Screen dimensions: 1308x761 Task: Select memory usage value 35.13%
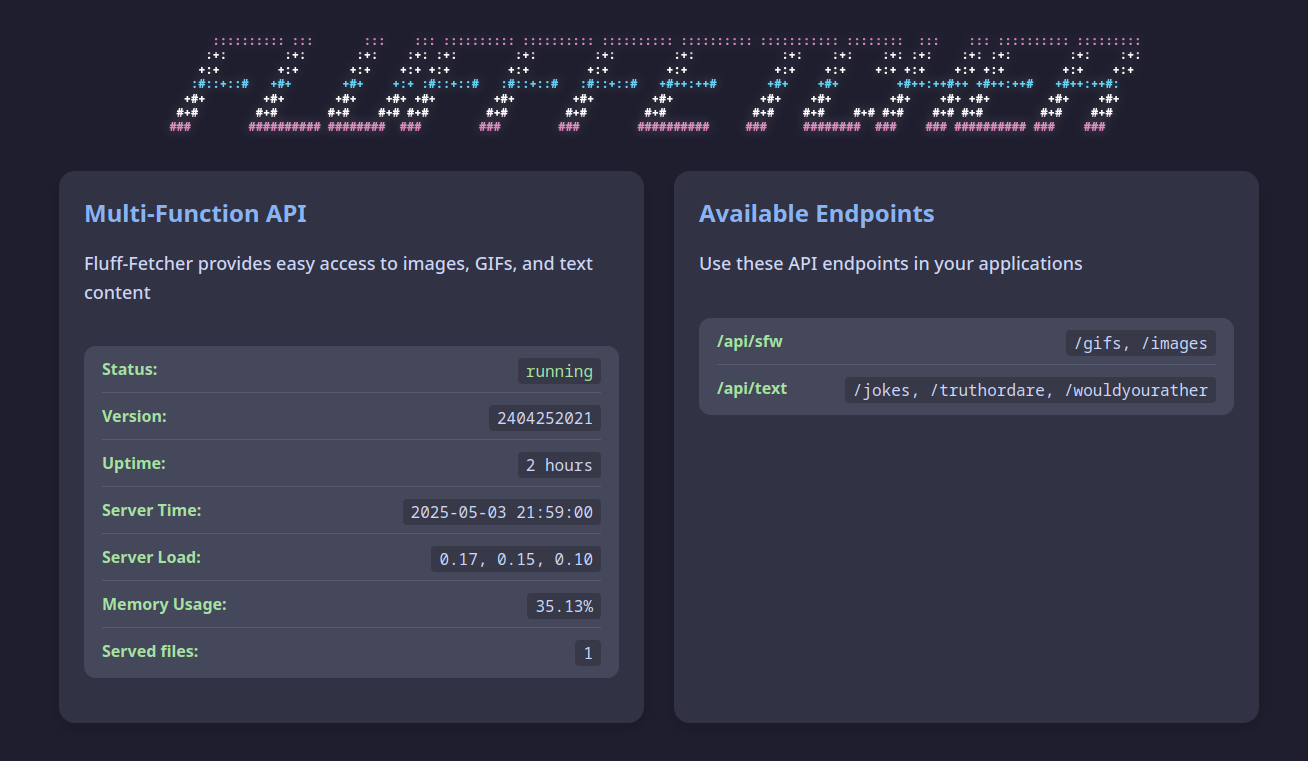click(564, 606)
